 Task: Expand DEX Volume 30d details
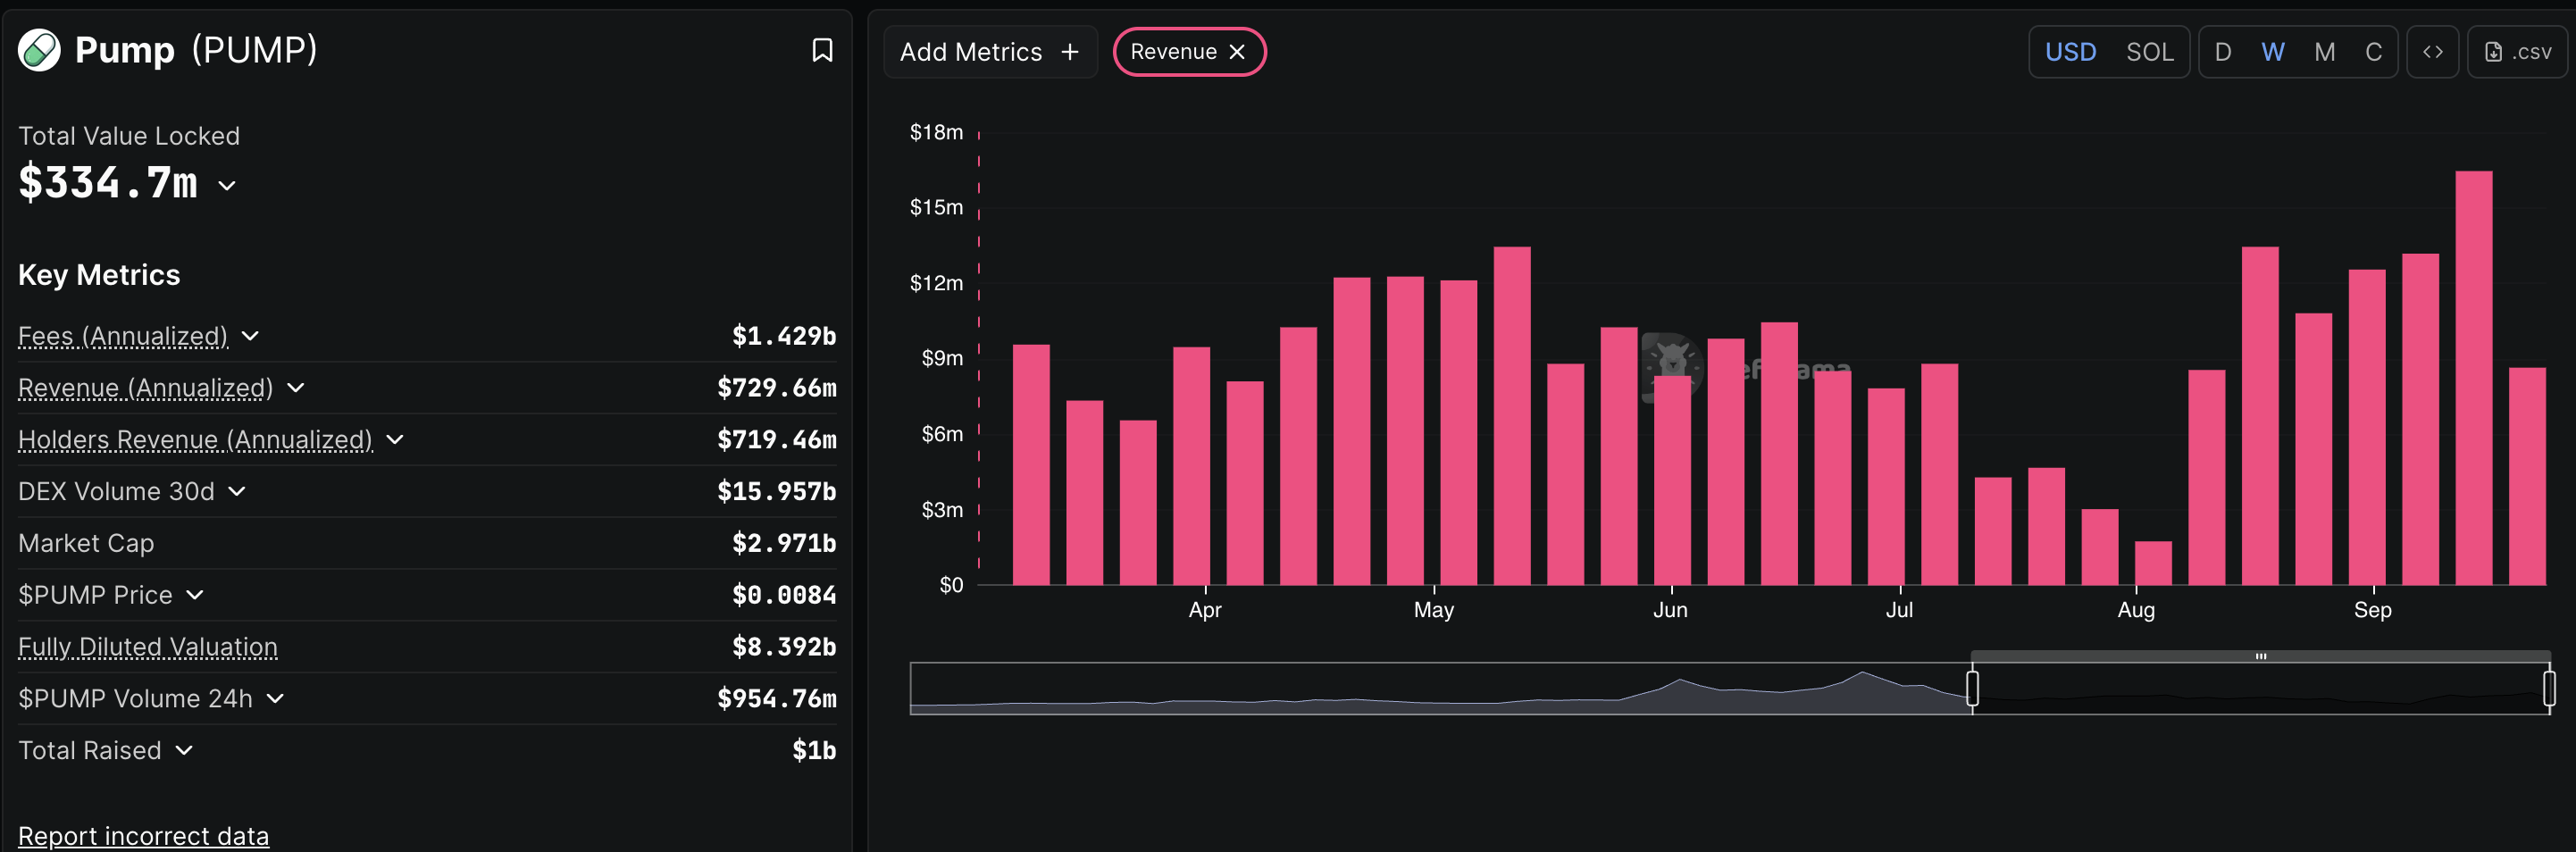[237, 491]
